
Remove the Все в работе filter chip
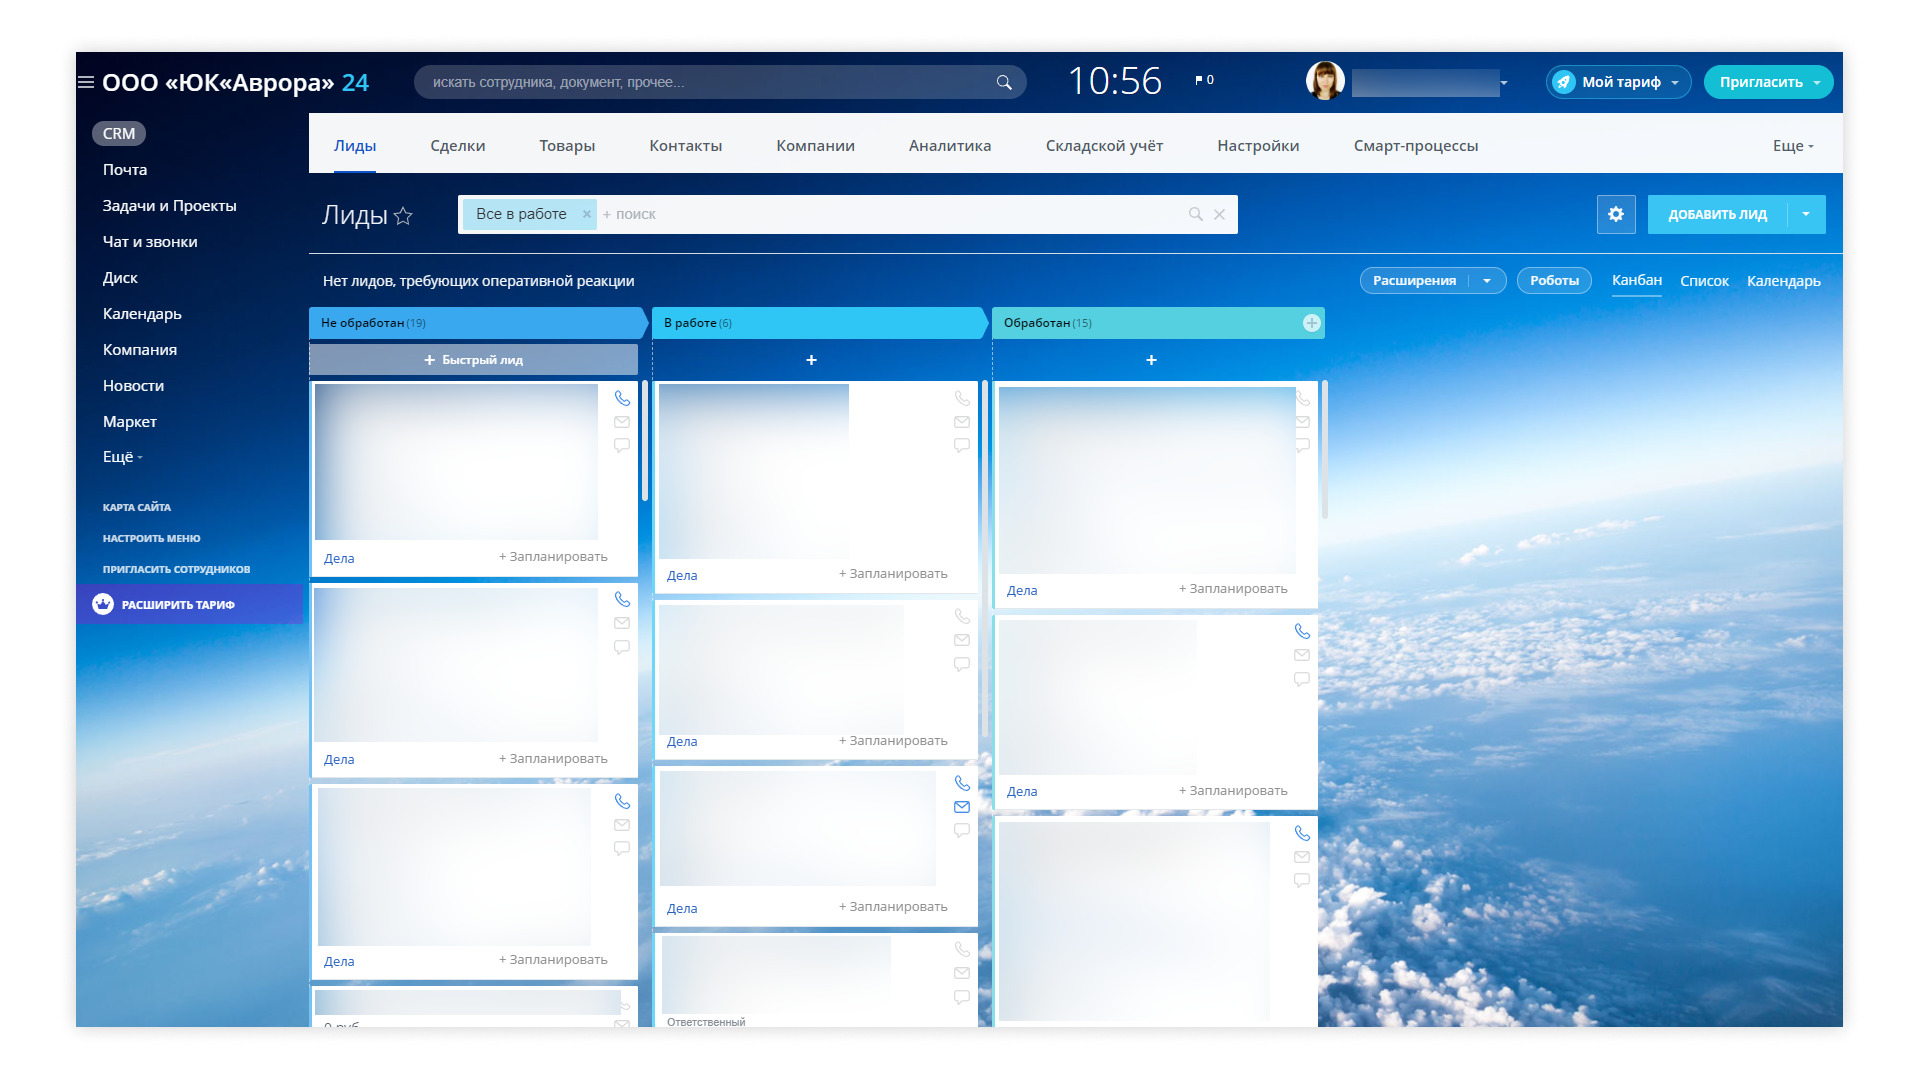pos(587,214)
